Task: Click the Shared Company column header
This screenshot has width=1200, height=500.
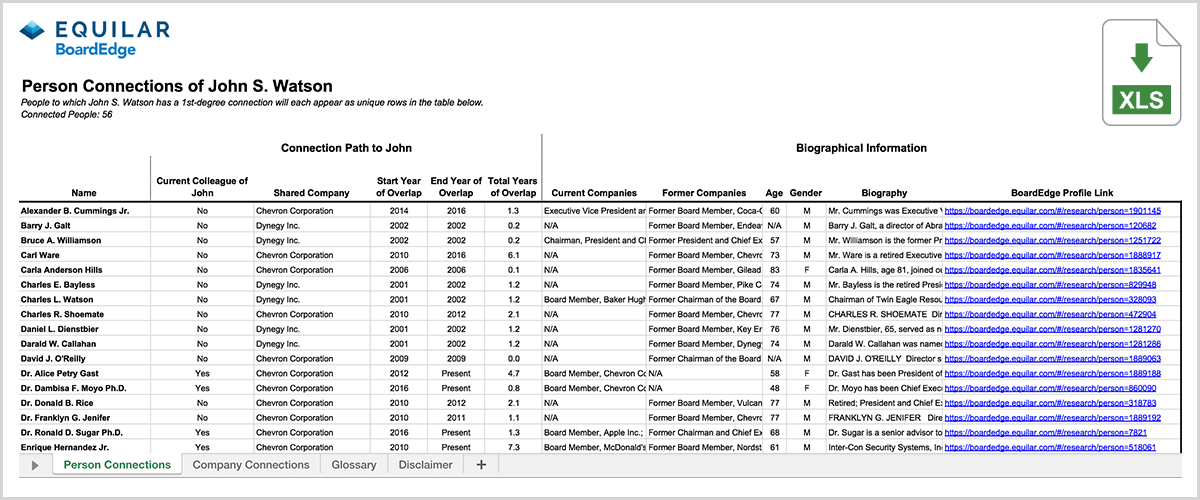Action: [311, 193]
